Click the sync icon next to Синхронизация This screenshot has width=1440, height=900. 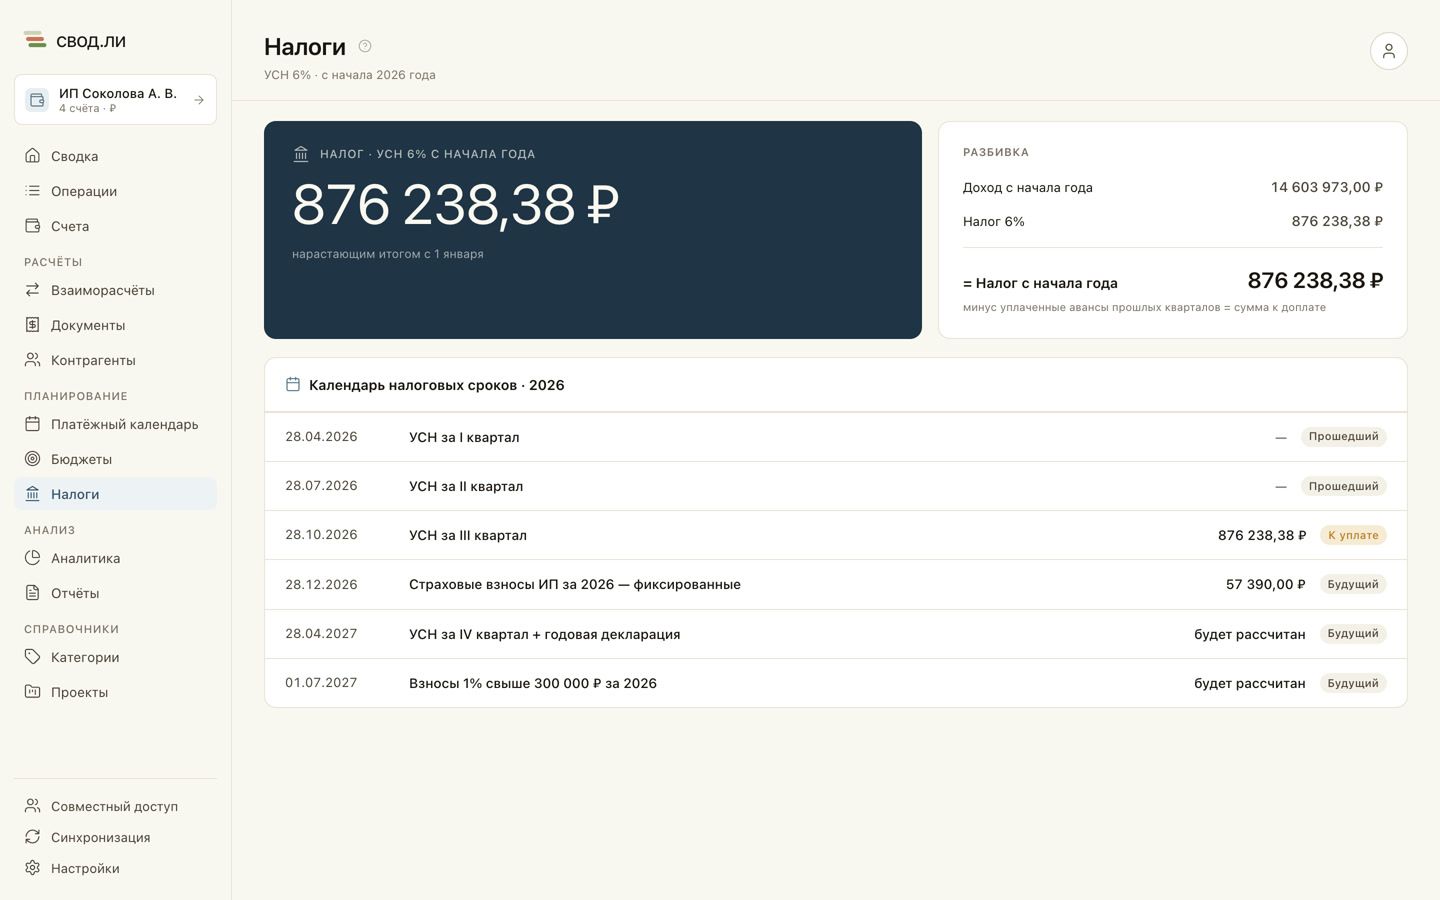[33, 837]
